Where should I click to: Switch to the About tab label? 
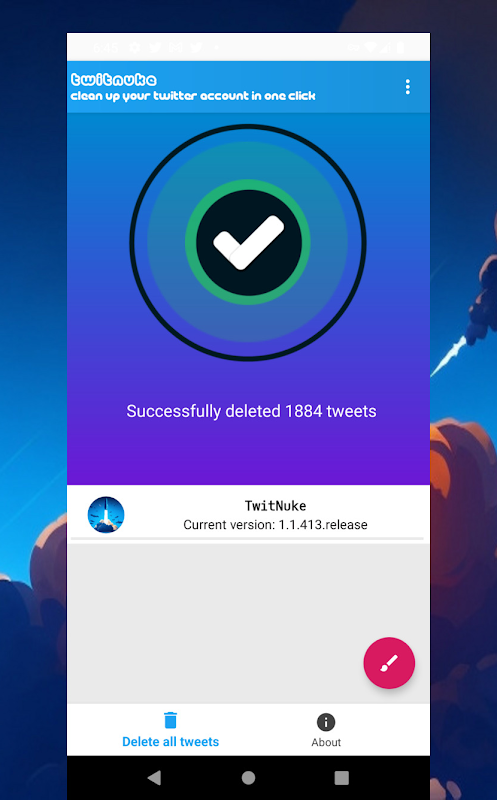coord(326,742)
